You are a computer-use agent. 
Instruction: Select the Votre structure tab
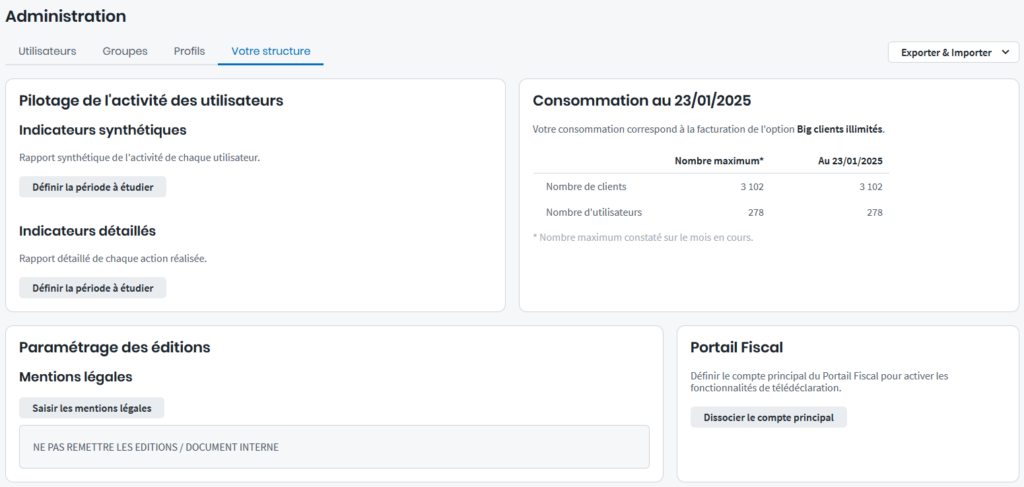point(270,51)
